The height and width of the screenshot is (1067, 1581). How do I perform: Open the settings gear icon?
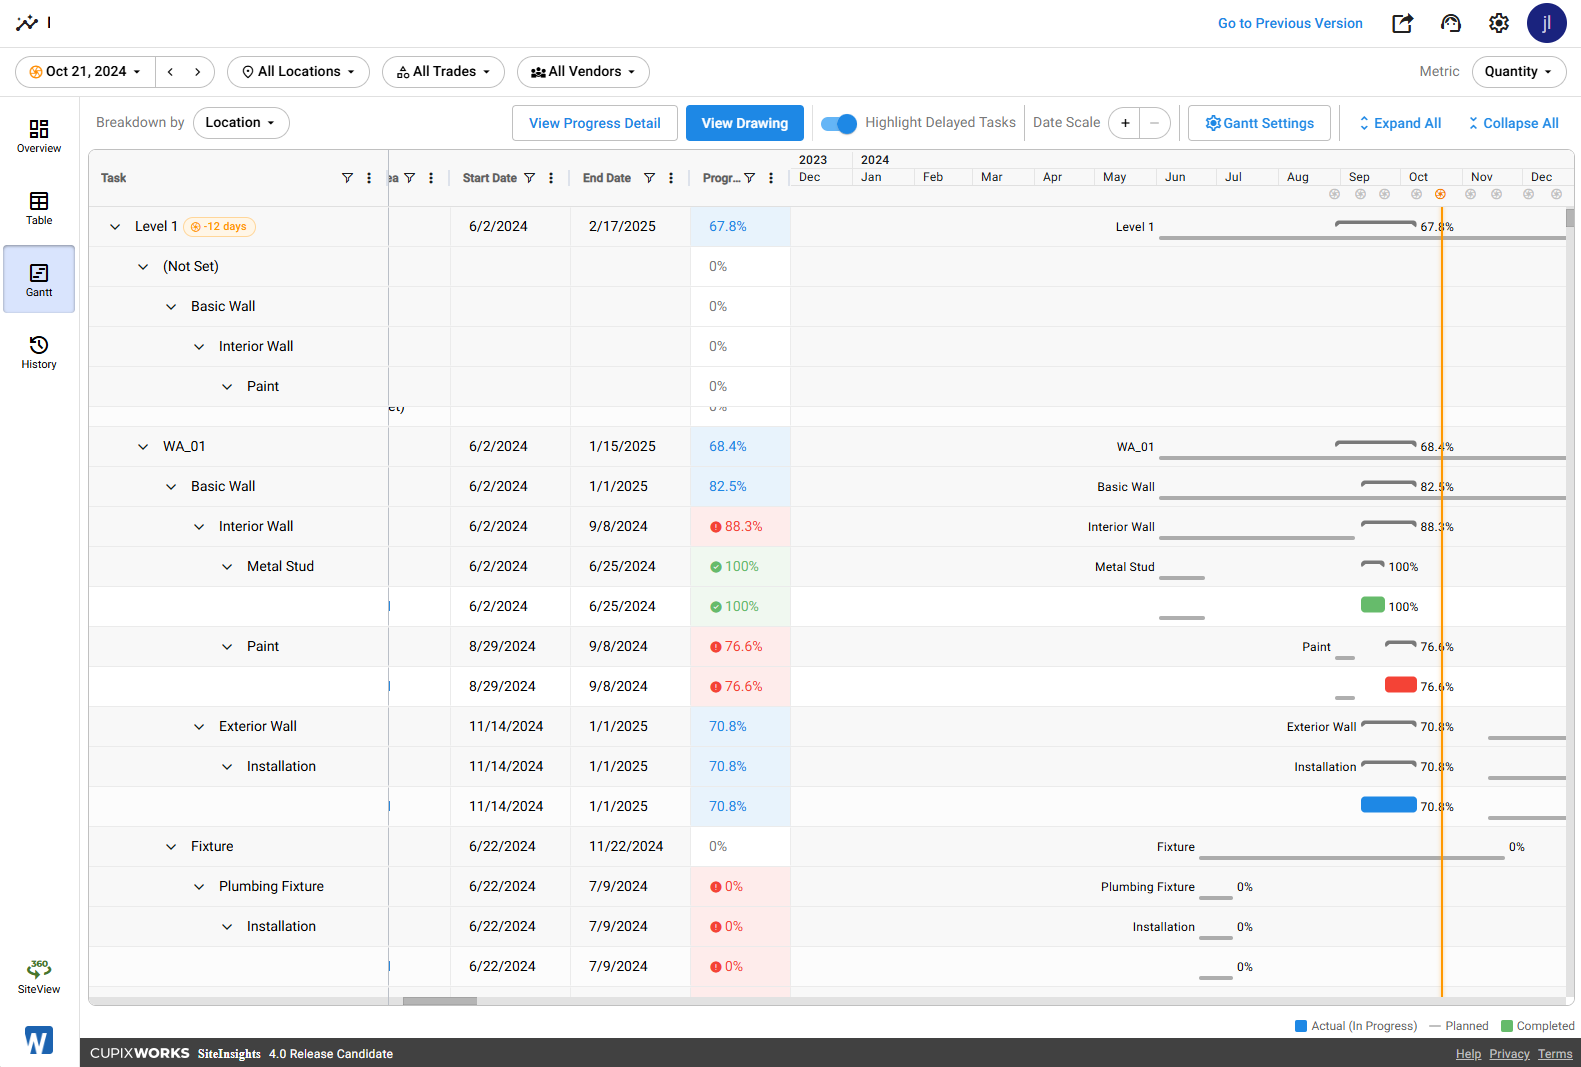(x=1499, y=23)
